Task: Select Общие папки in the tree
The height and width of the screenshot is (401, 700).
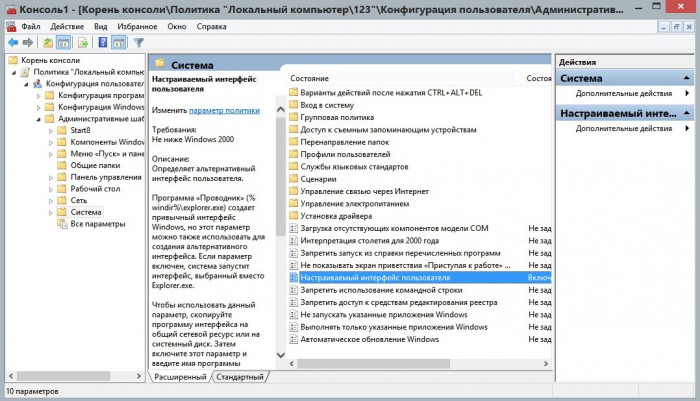Action: (x=95, y=165)
